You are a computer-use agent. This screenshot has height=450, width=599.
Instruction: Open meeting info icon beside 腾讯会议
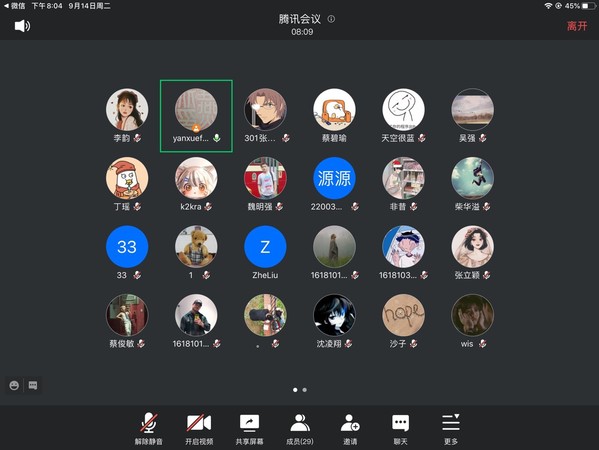(331, 19)
